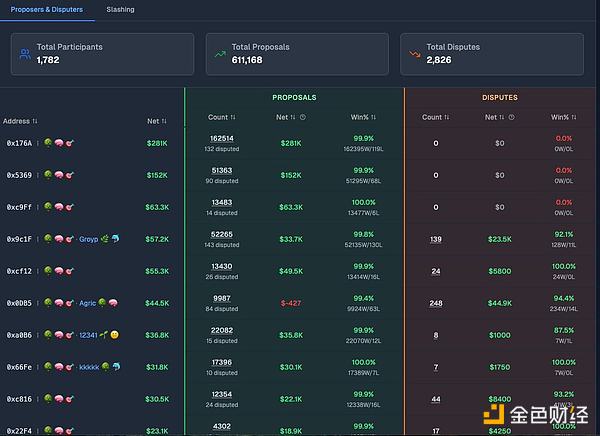
Task: Open proposal count 162514 link
Action: [221, 139]
